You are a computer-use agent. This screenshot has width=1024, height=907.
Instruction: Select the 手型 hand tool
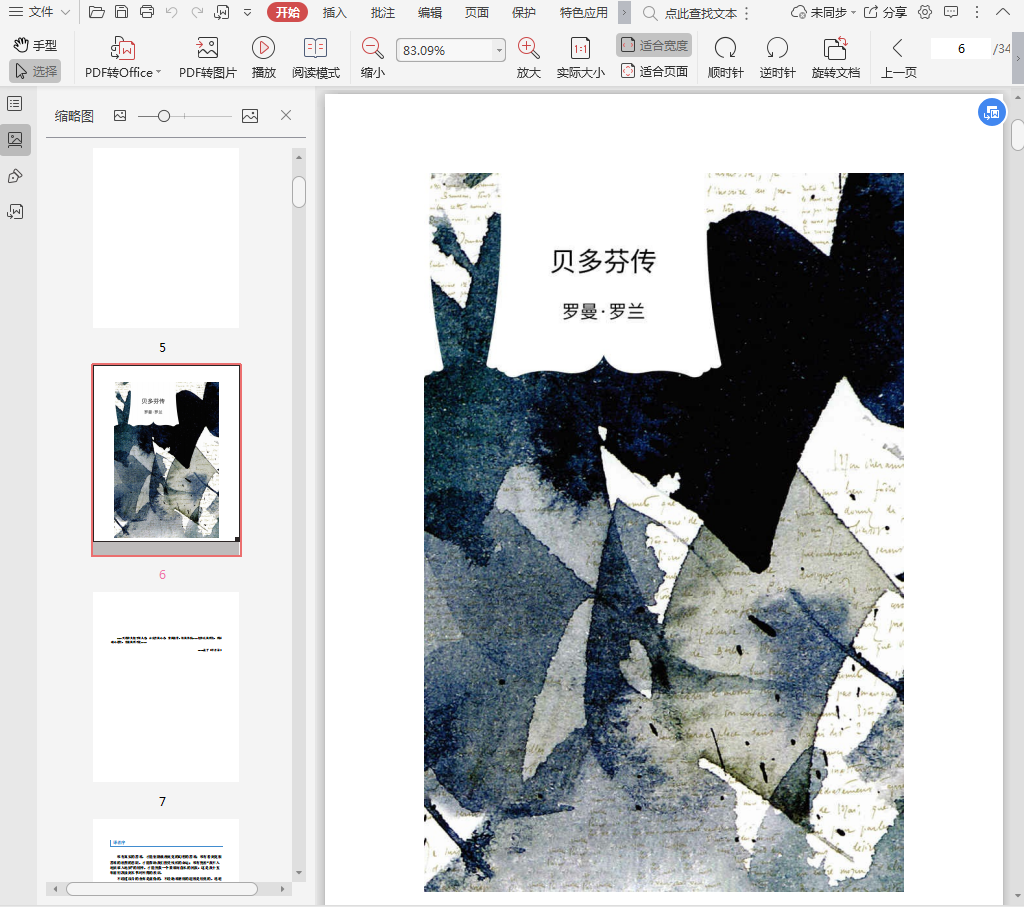(35, 45)
